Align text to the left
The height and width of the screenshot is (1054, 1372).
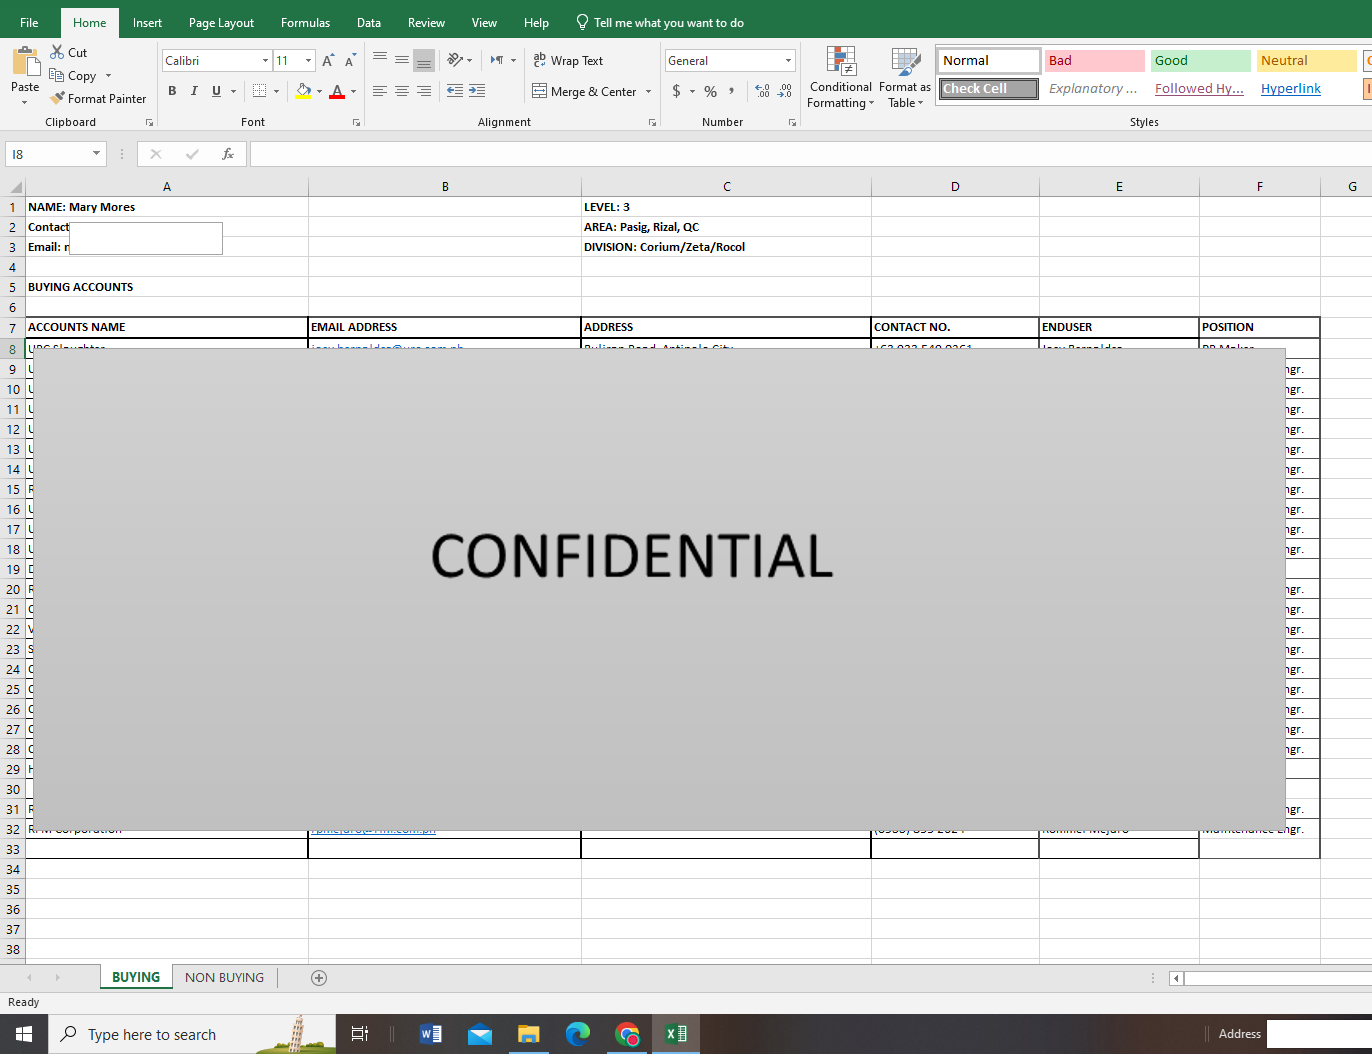coord(380,91)
